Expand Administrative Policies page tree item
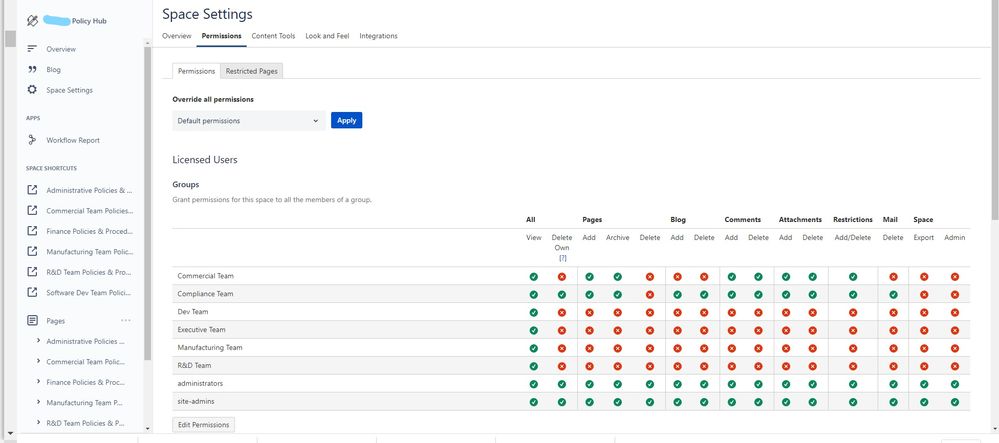Image resolution: width=999 pixels, height=443 pixels. [38, 341]
